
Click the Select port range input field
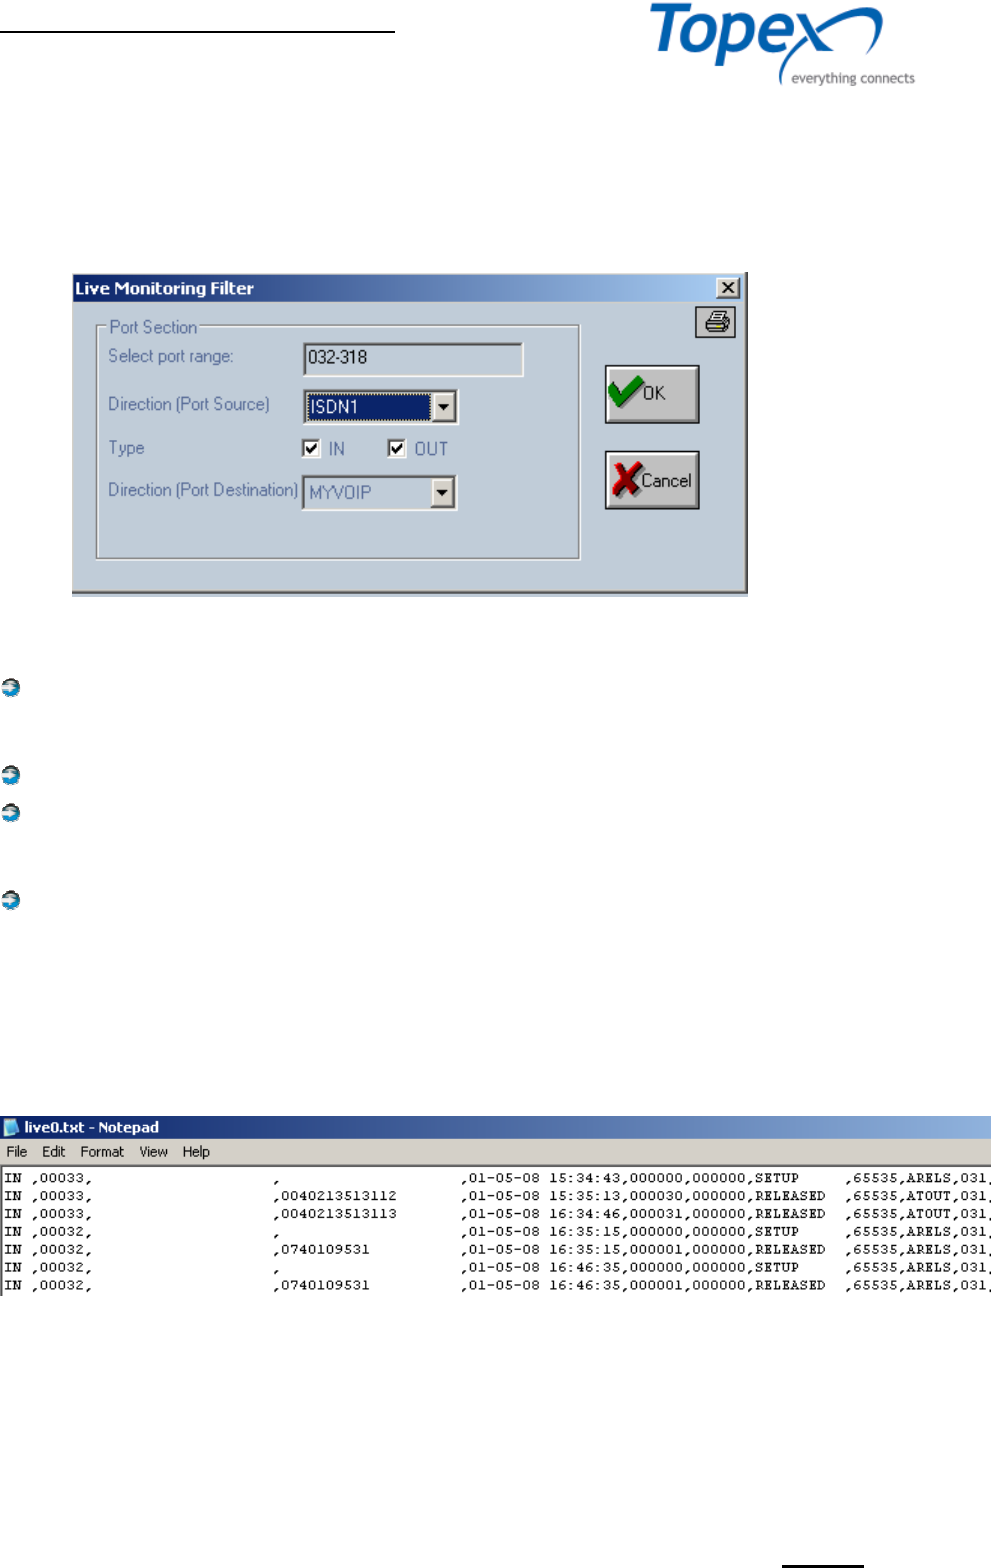coord(413,358)
